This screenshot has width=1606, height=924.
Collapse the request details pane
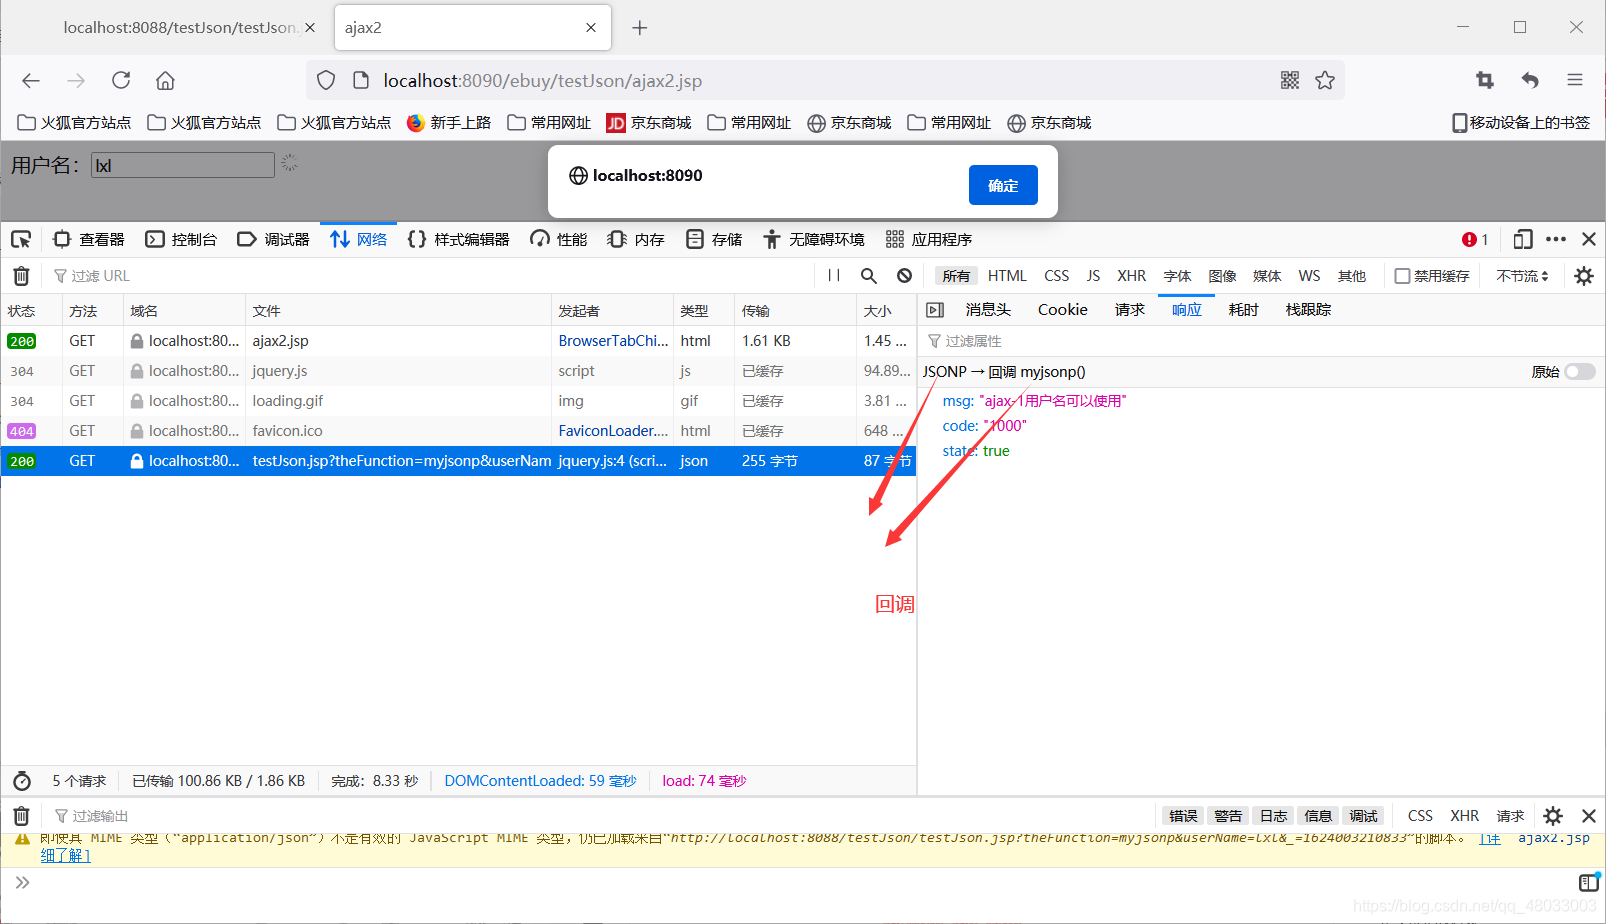coord(935,310)
